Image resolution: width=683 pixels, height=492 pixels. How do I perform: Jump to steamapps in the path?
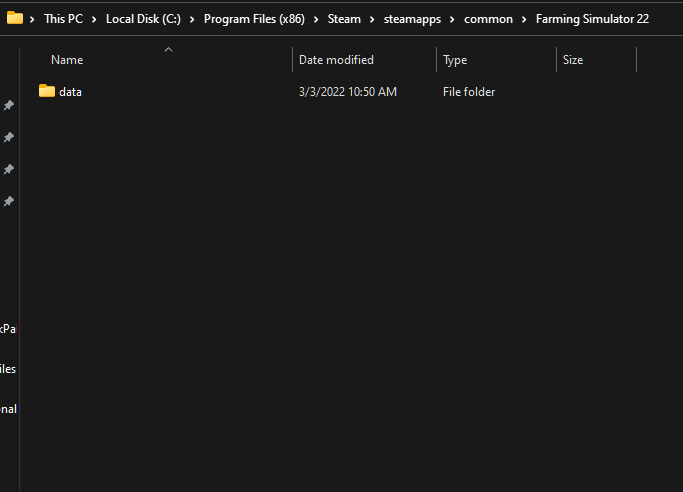pos(412,19)
